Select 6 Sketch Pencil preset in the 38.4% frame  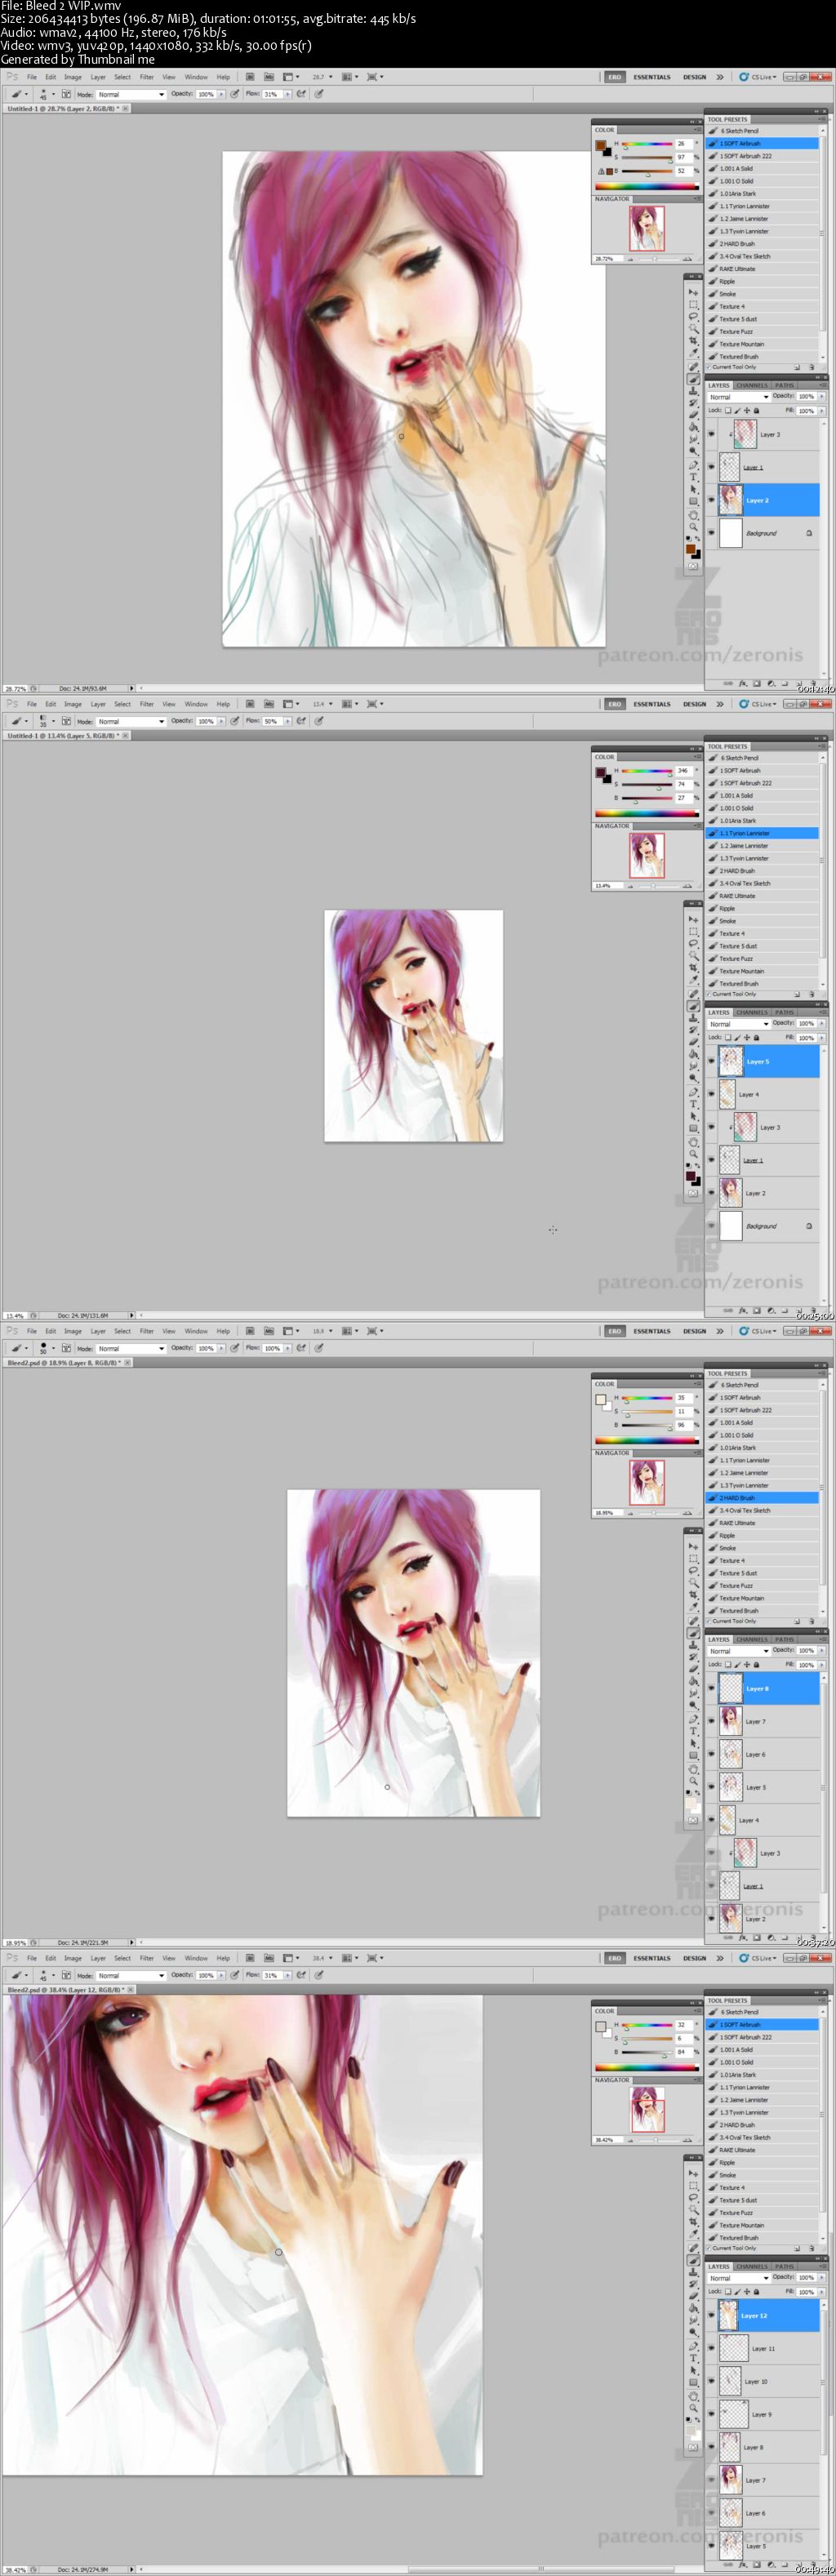pyautogui.click(x=762, y=2011)
